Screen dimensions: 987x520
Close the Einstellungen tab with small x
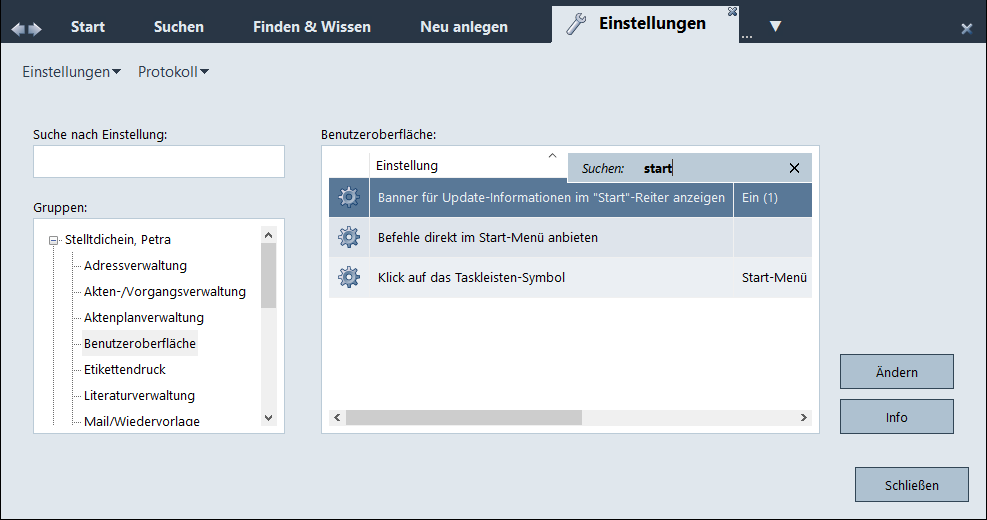click(732, 11)
